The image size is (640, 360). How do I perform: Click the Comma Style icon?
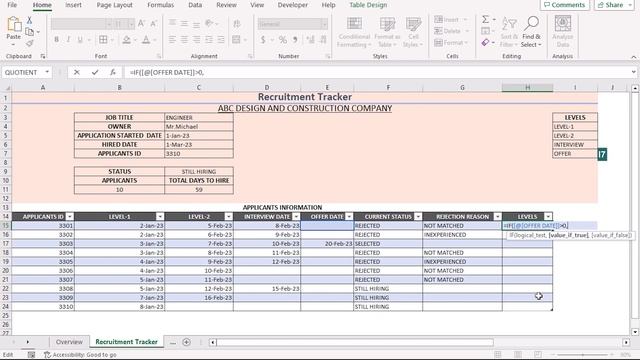click(295, 40)
